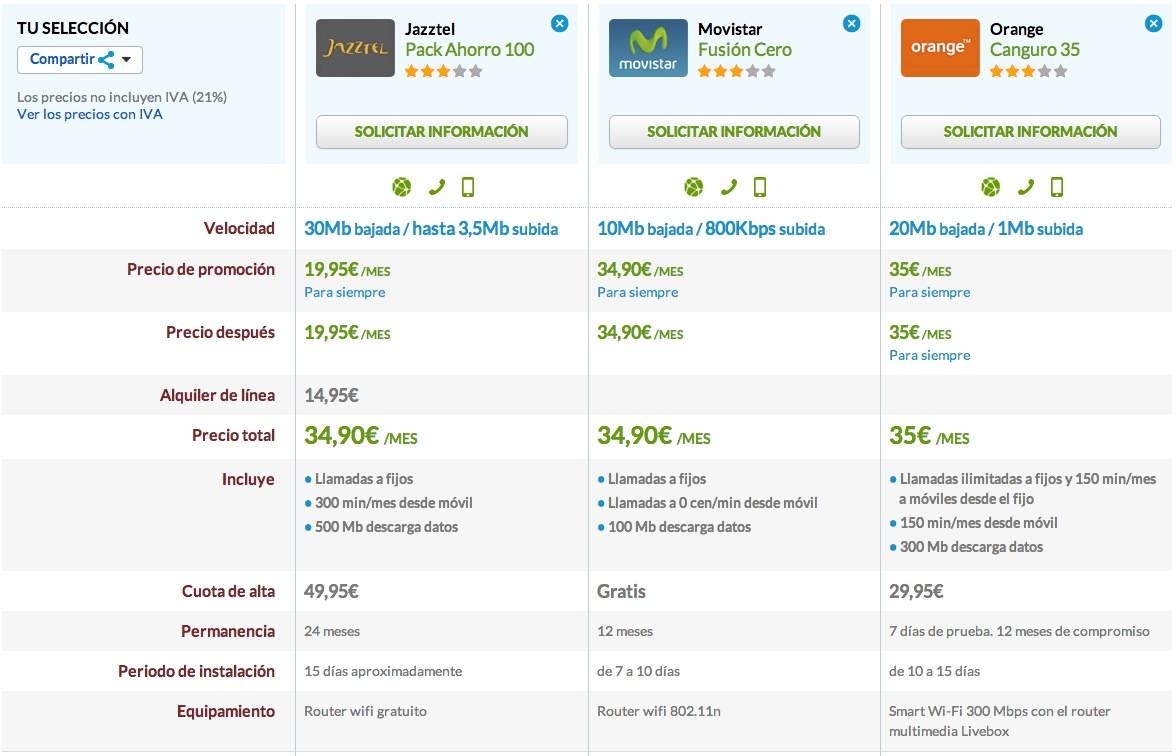The height and width of the screenshot is (756, 1176).
Task: Click the phone handset icon under Movistar
Action: 728,187
